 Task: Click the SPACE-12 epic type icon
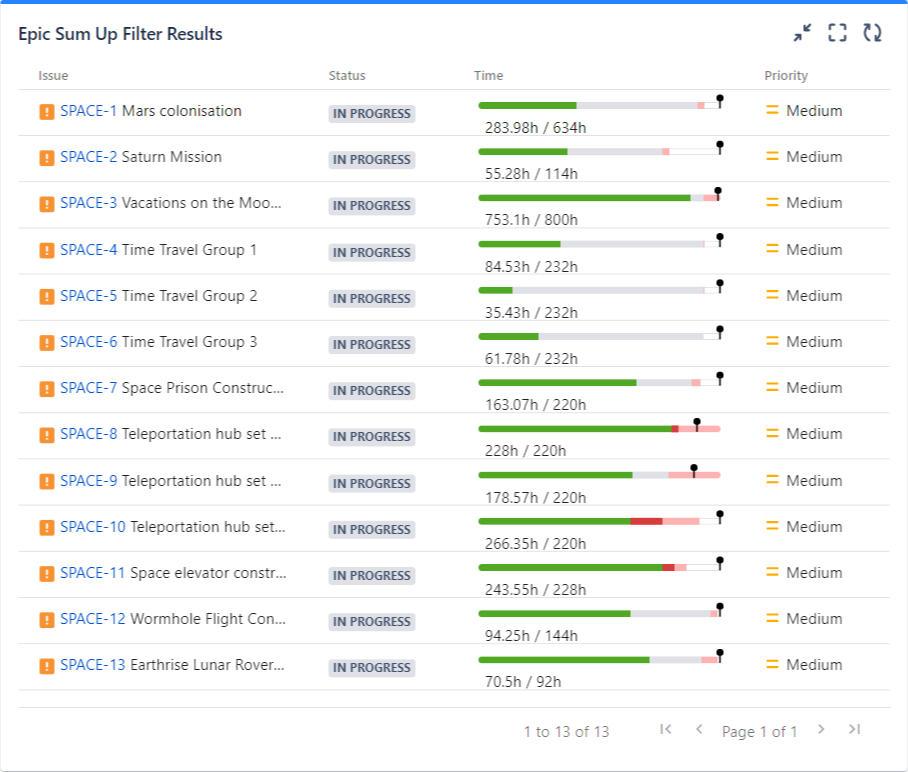pos(46,620)
